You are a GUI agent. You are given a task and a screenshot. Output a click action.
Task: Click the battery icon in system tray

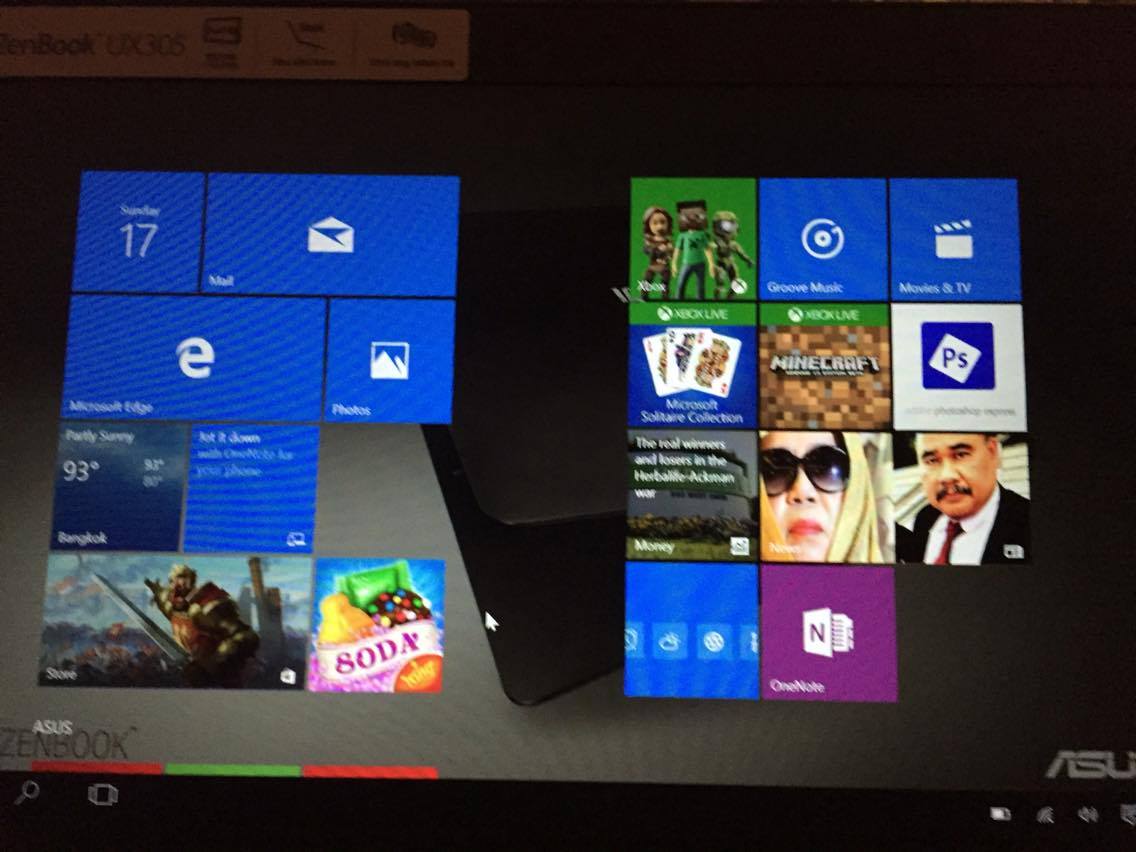pos(1000,814)
